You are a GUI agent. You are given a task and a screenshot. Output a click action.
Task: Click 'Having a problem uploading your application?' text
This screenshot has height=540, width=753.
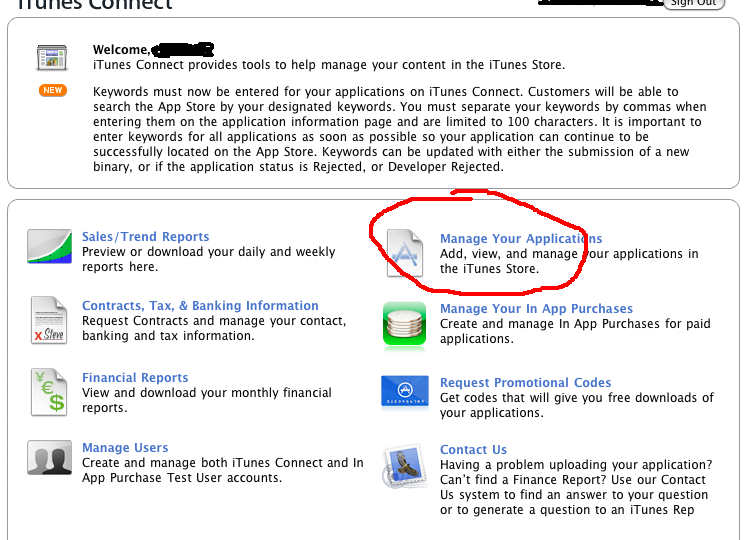tap(576, 465)
